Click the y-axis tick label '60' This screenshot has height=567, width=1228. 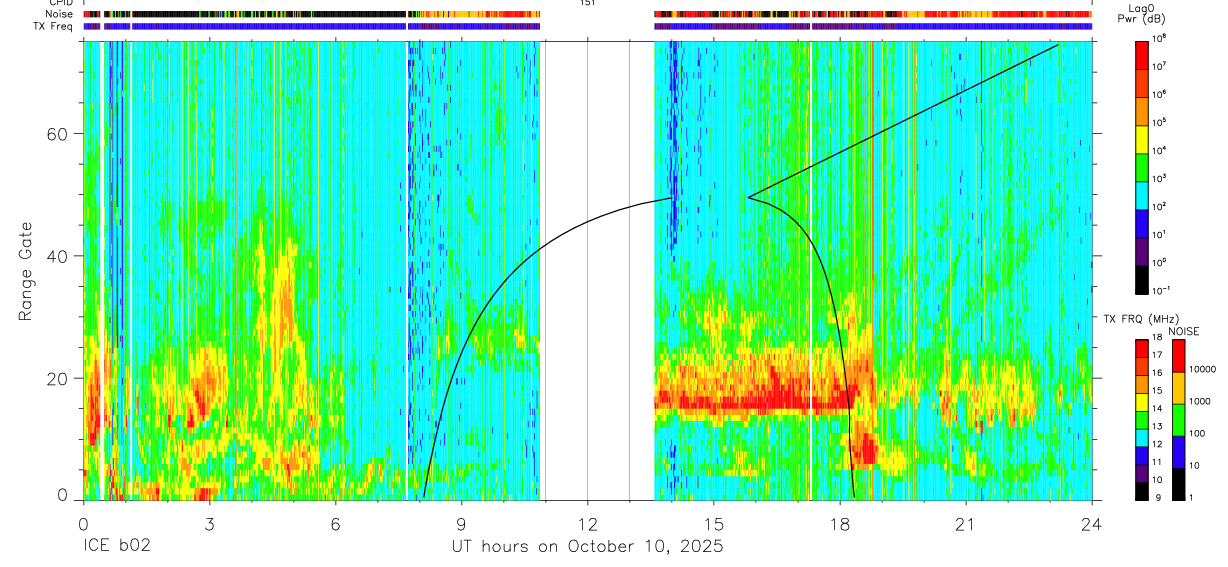[58, 134]
